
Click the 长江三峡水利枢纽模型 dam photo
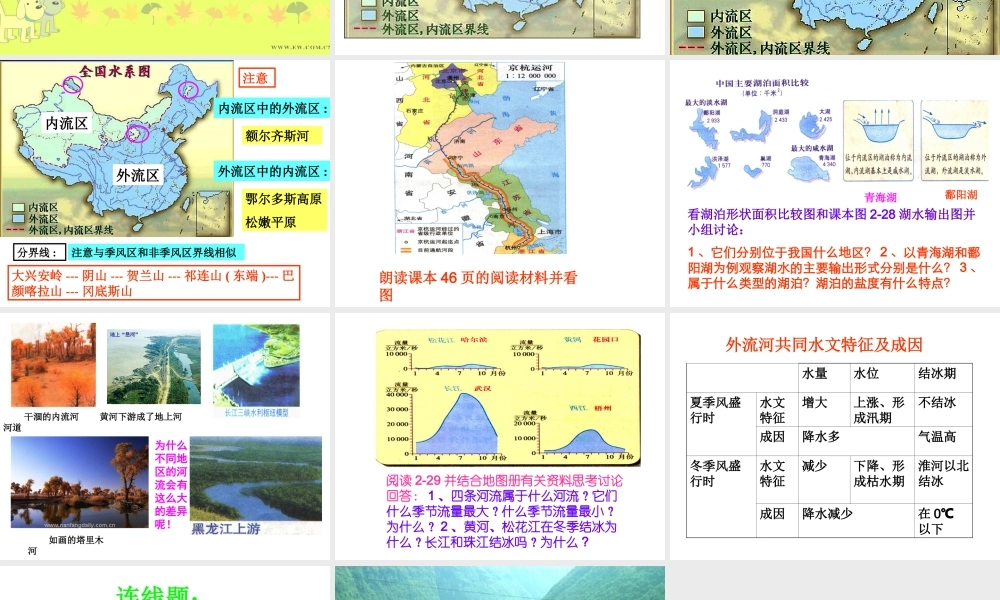(x=256, y=365)
